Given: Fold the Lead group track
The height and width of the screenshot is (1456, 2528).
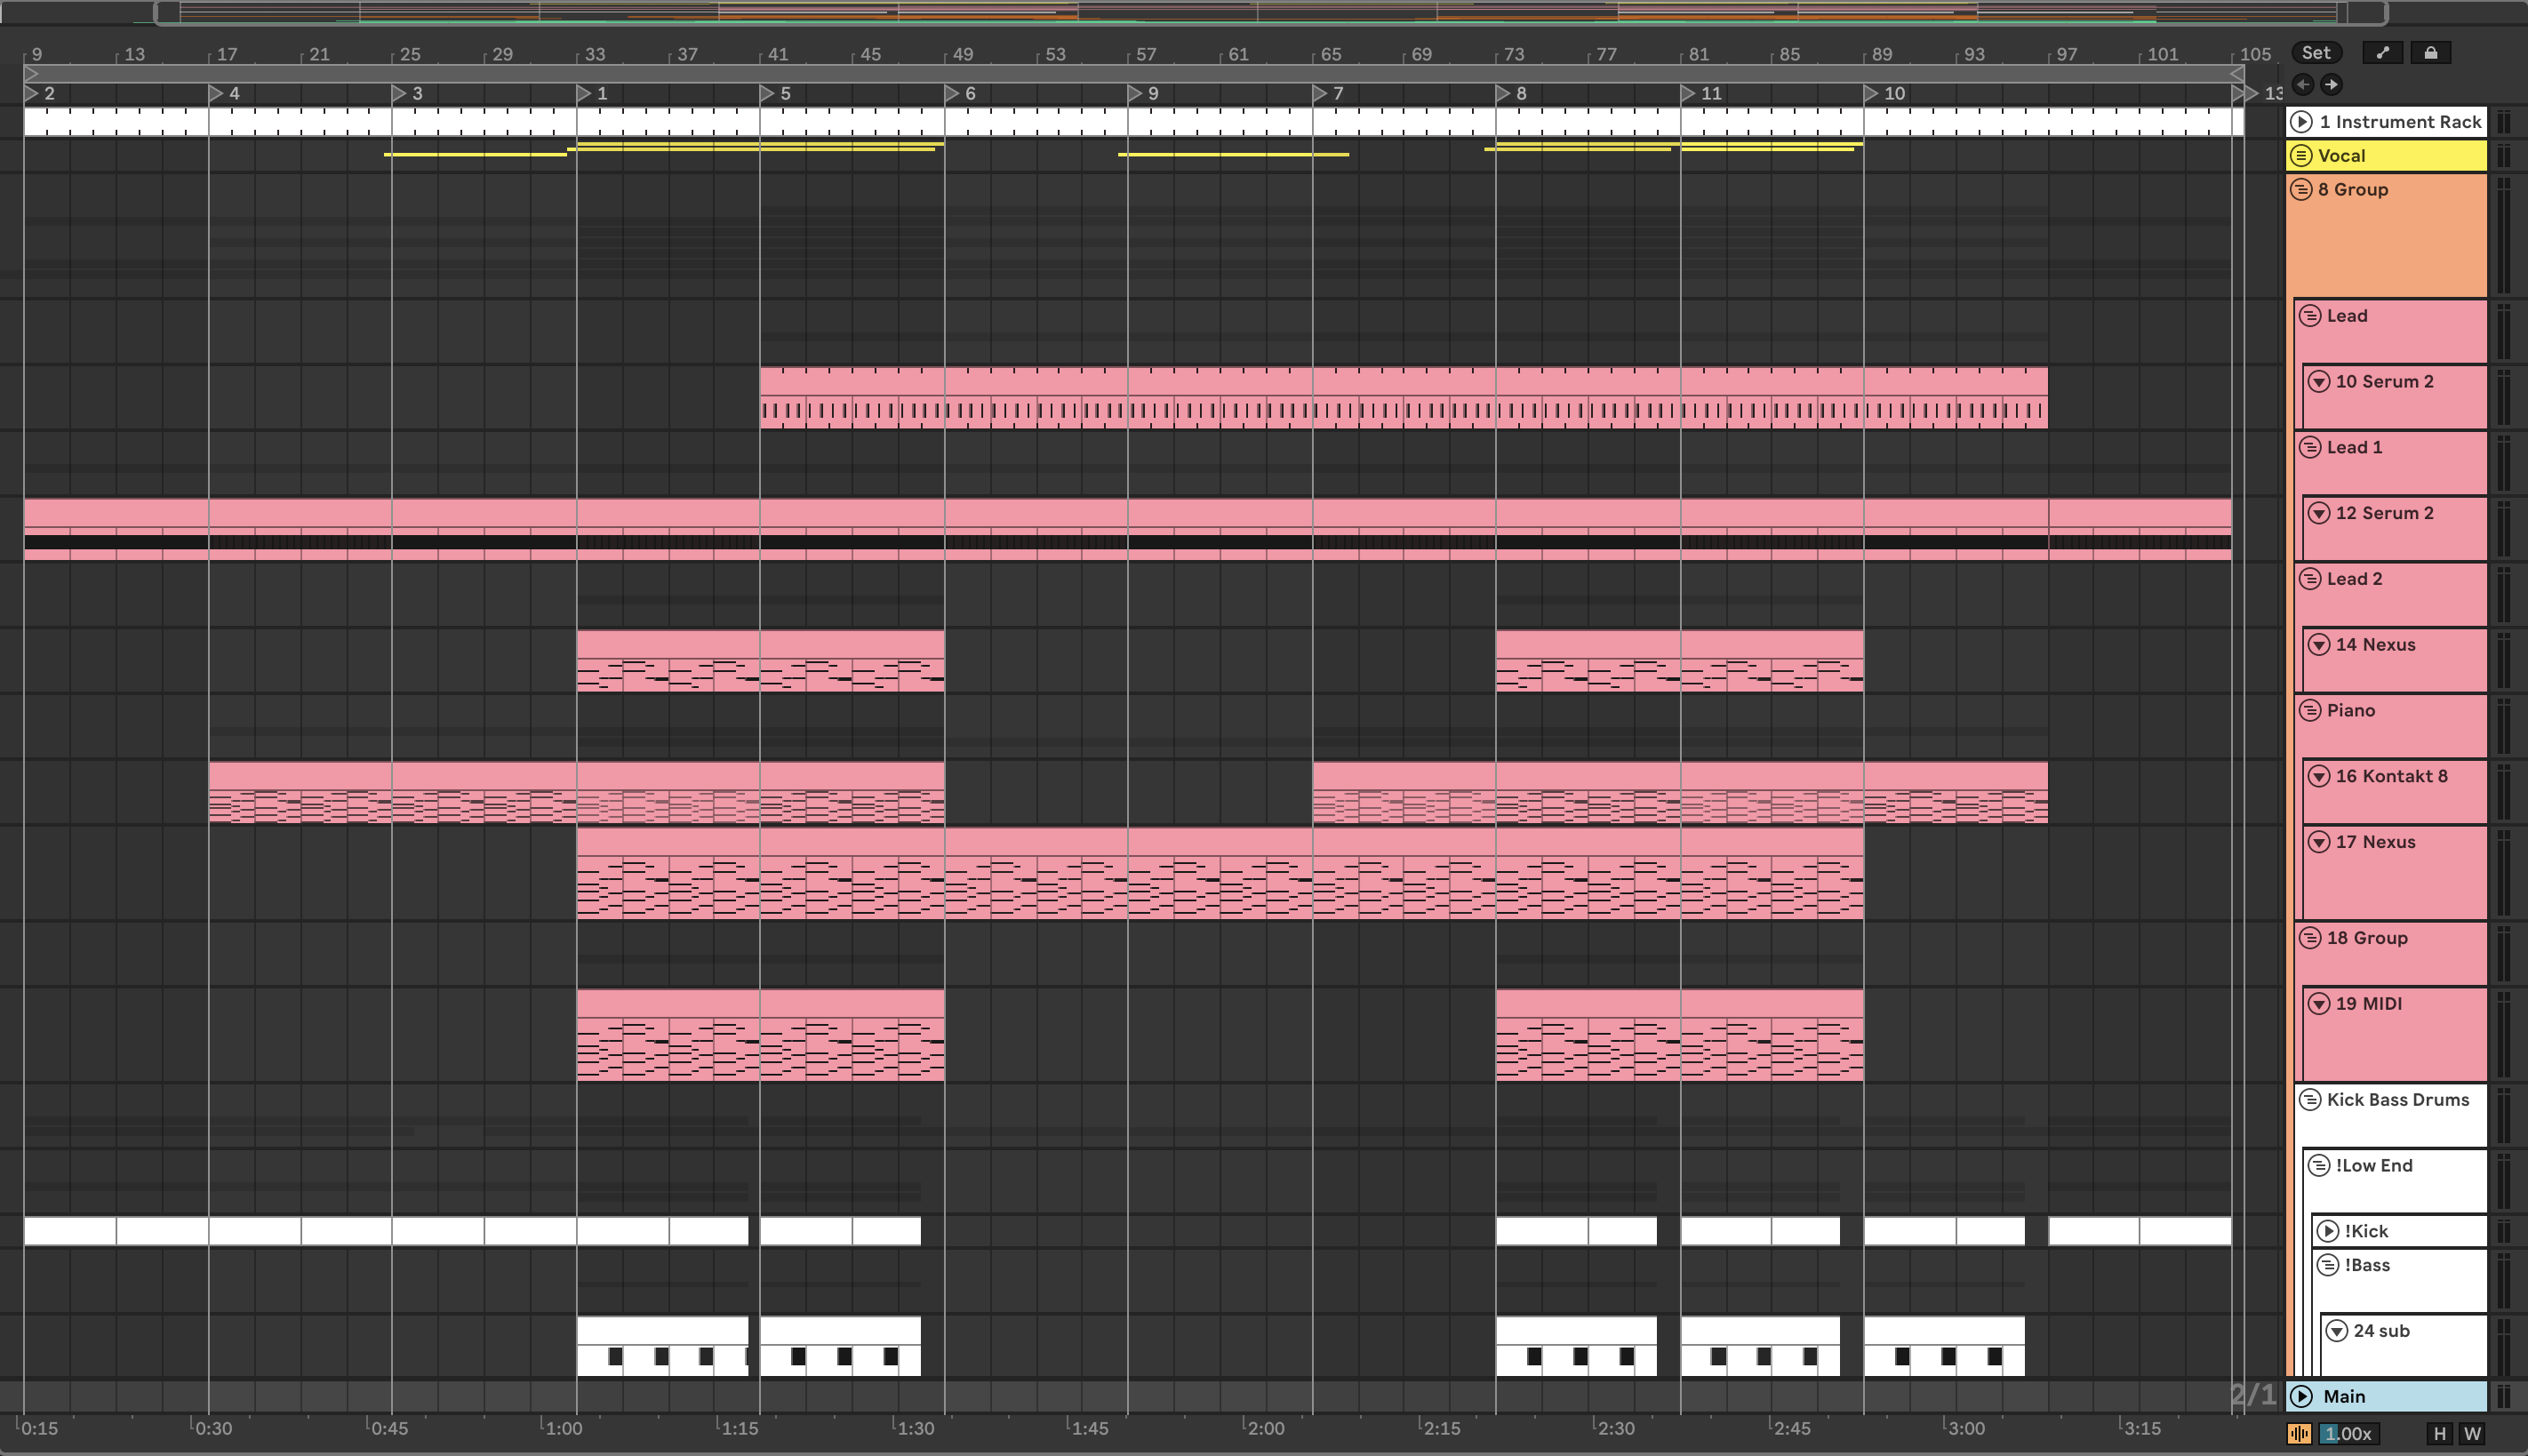Looking at the screenshot, I should (x=2310, y=316).
